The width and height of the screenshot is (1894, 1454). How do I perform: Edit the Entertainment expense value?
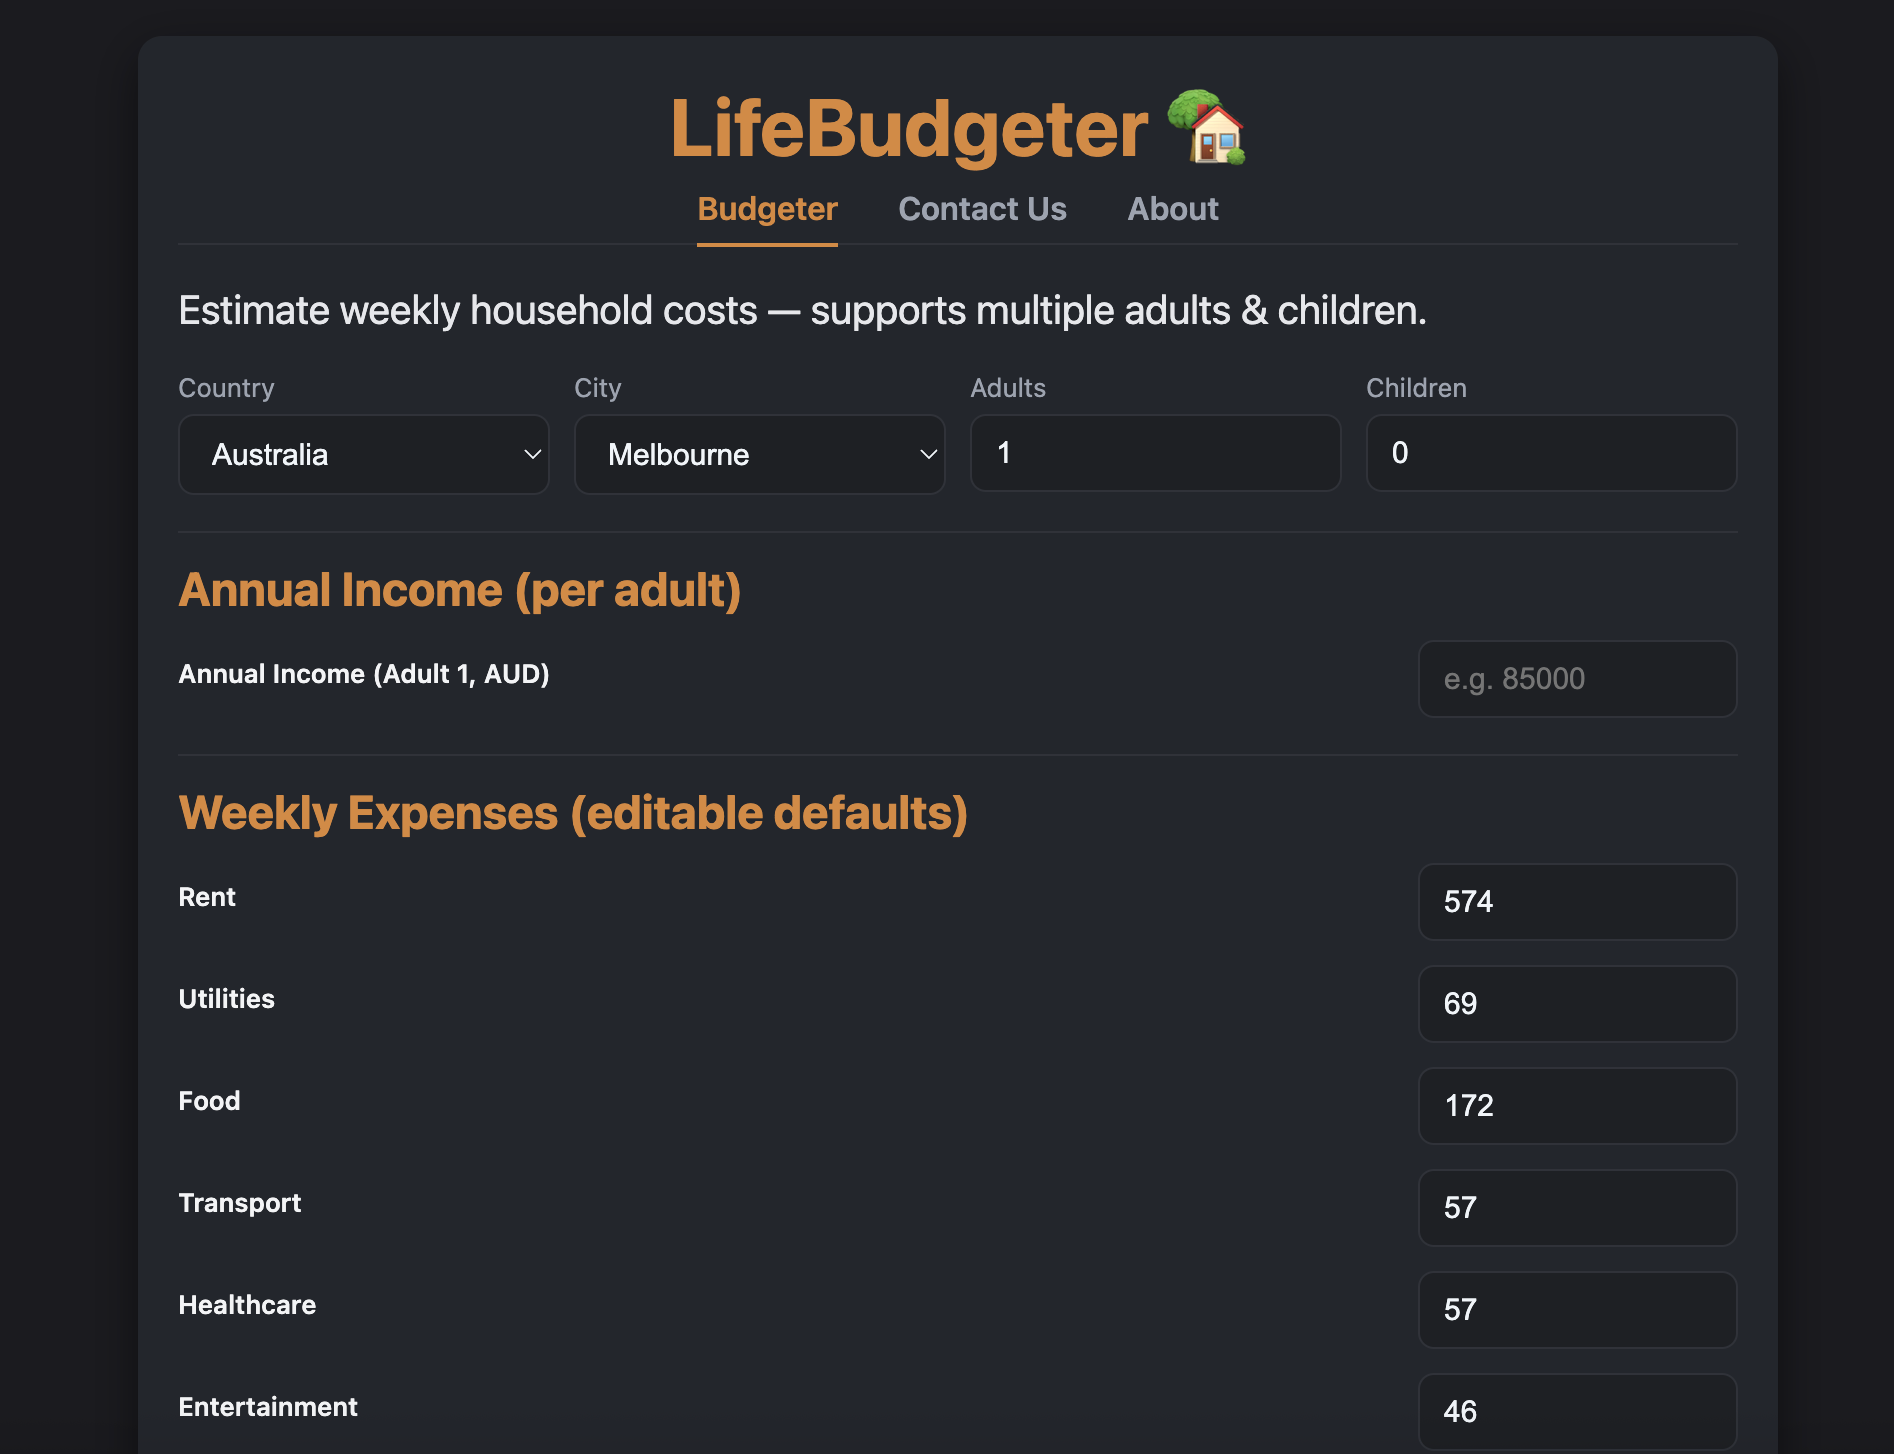click(1577, 1411)
